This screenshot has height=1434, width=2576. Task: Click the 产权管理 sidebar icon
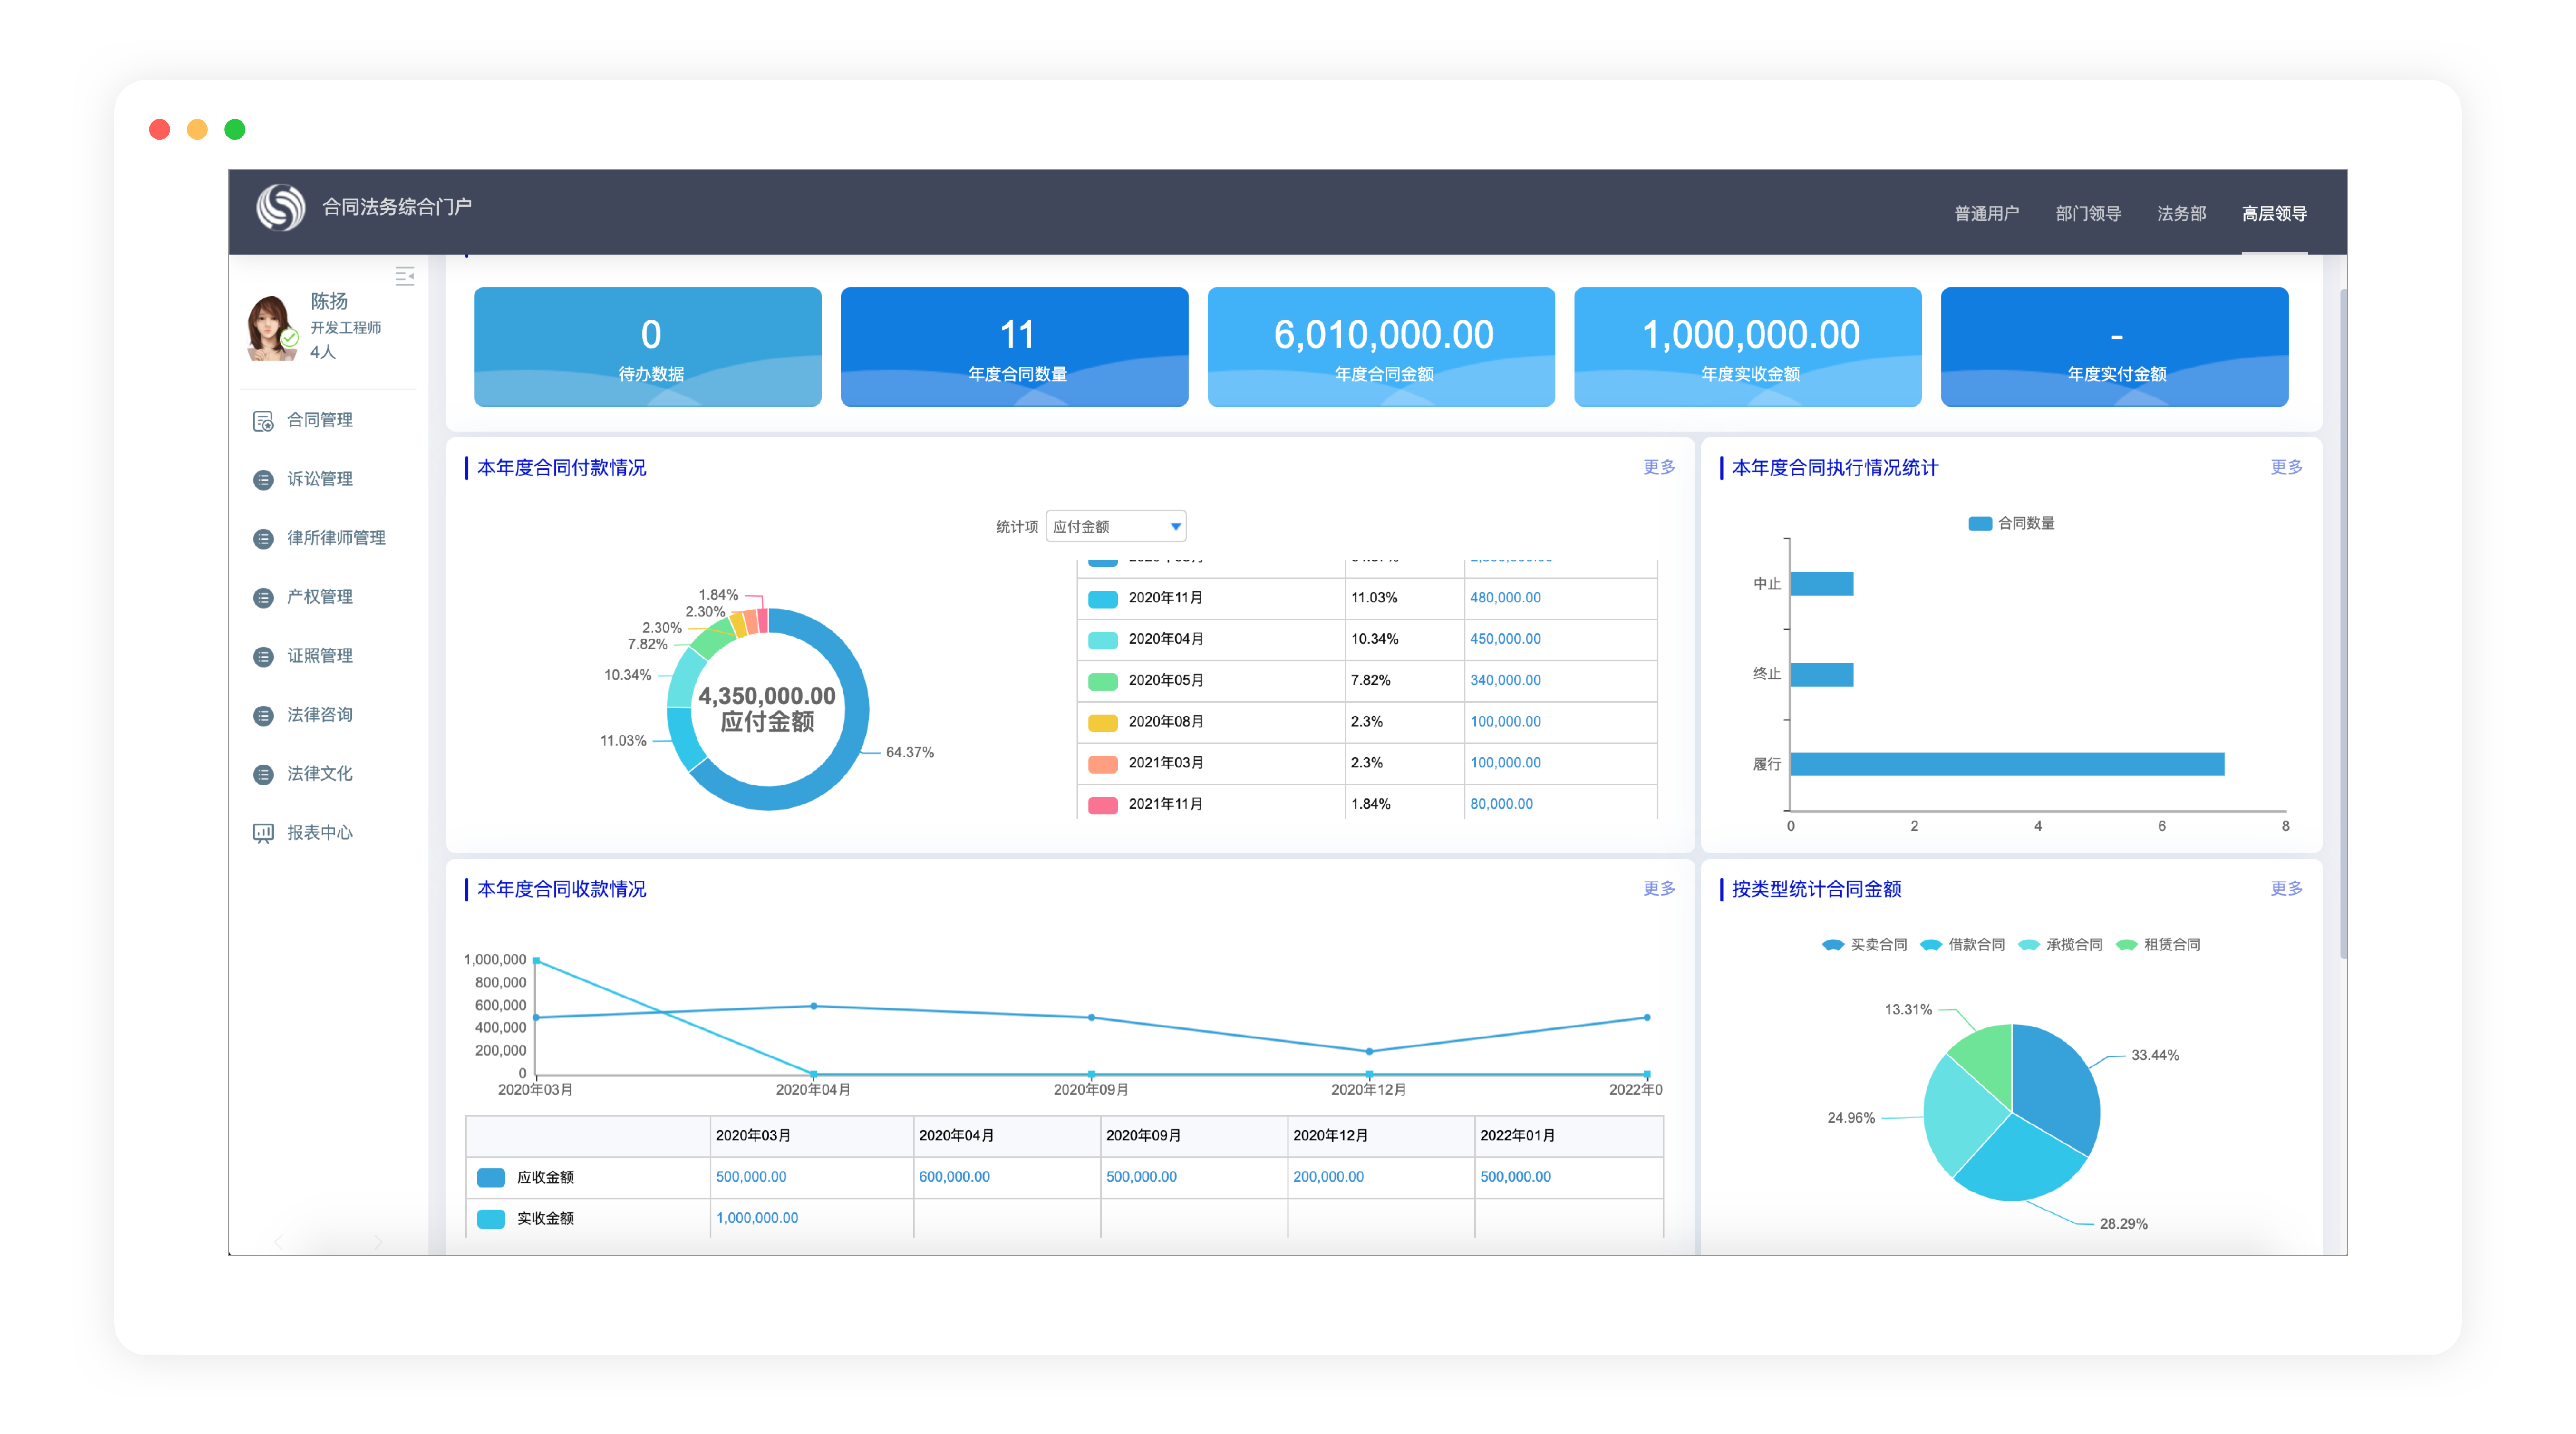pos(263,598)
